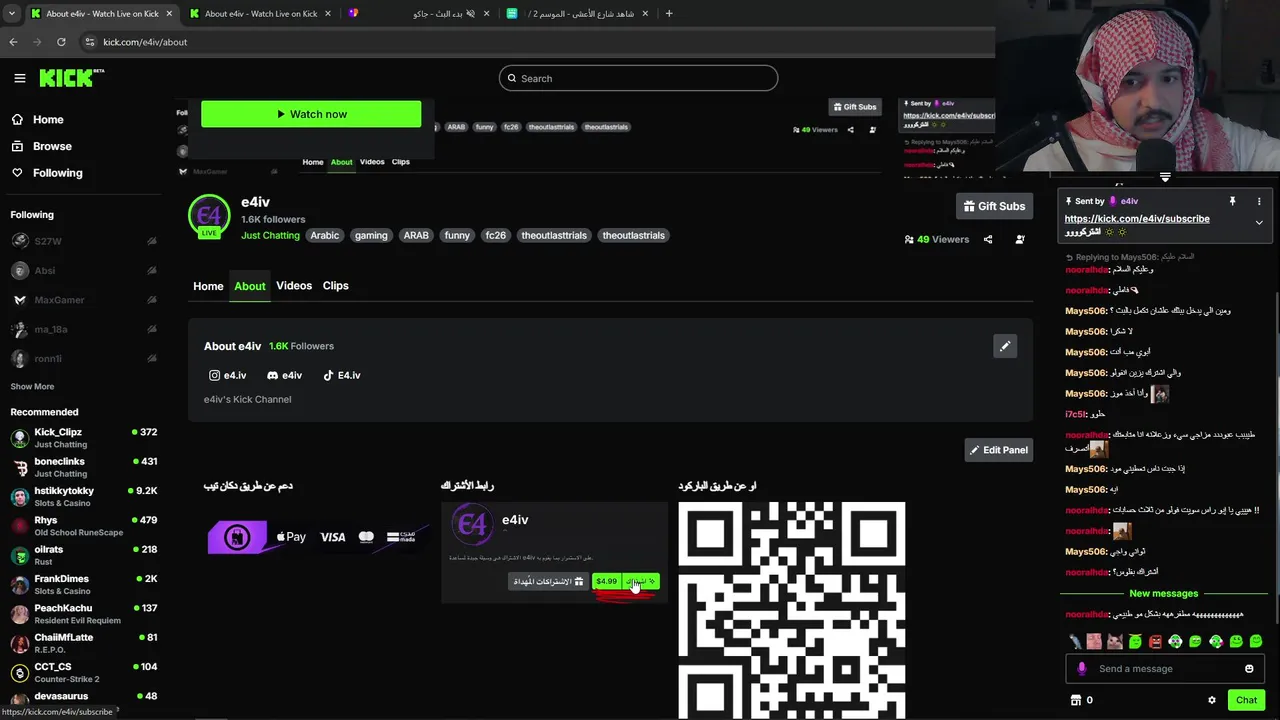1280x720 pixels.
Task: Open the browser tab search dropdown
Action: [11, 14]
